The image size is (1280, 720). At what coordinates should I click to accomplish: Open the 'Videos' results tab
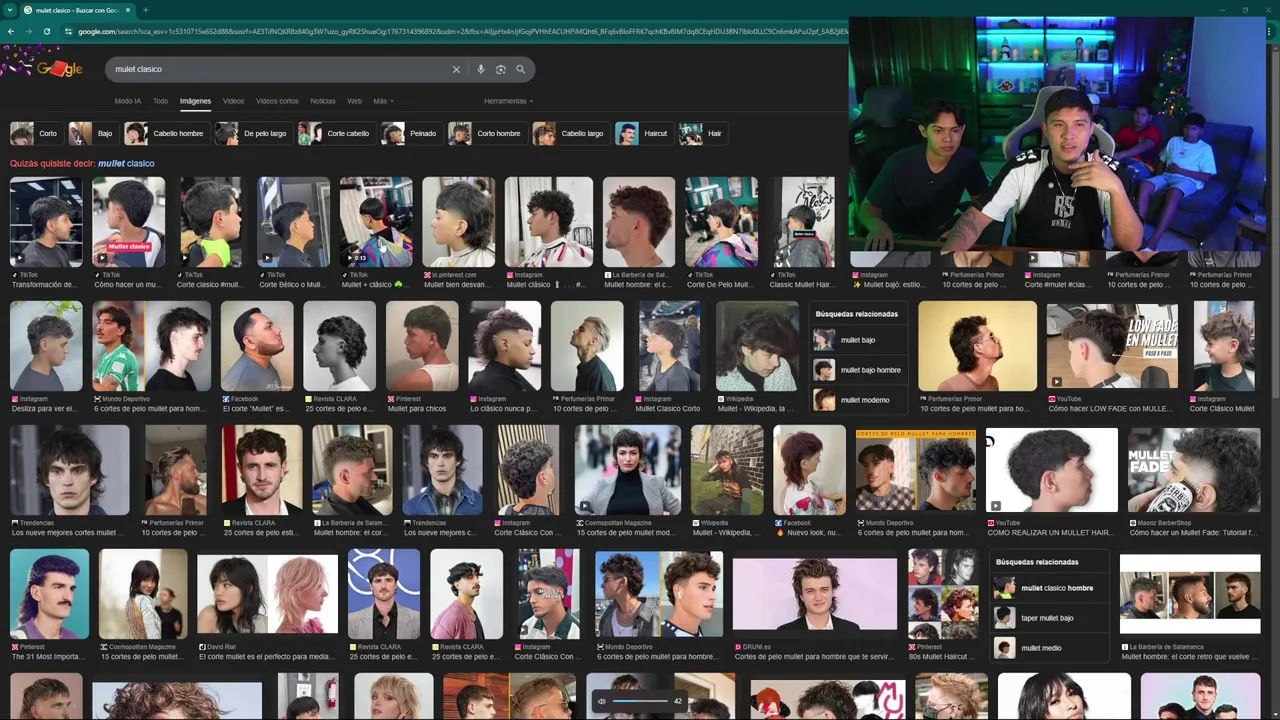(233, 101)
